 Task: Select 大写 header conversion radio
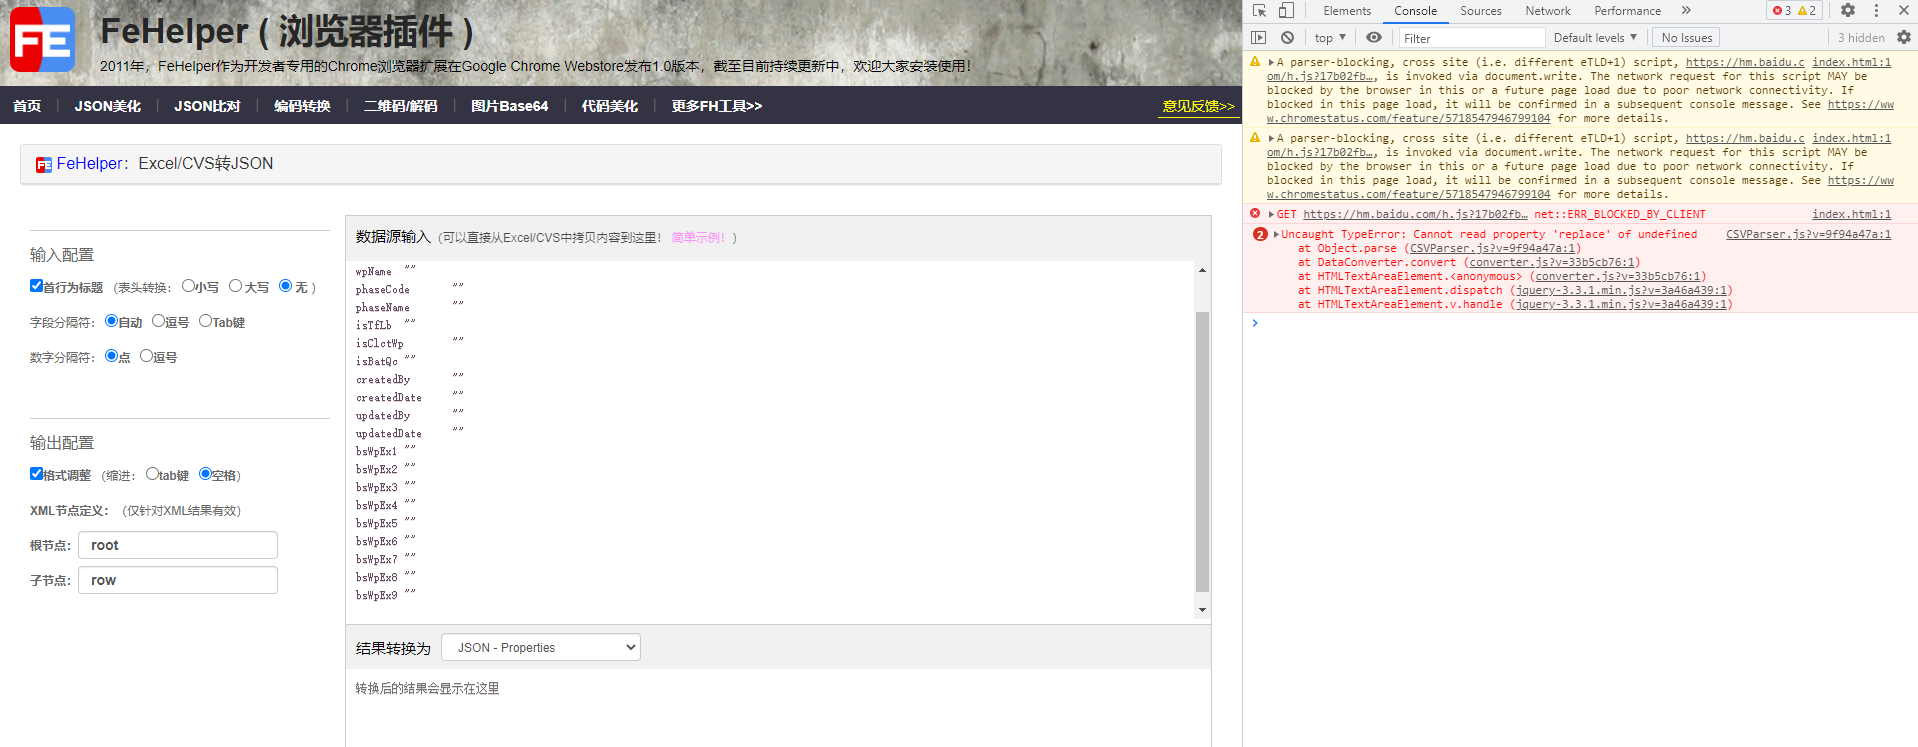click(235, 286)
